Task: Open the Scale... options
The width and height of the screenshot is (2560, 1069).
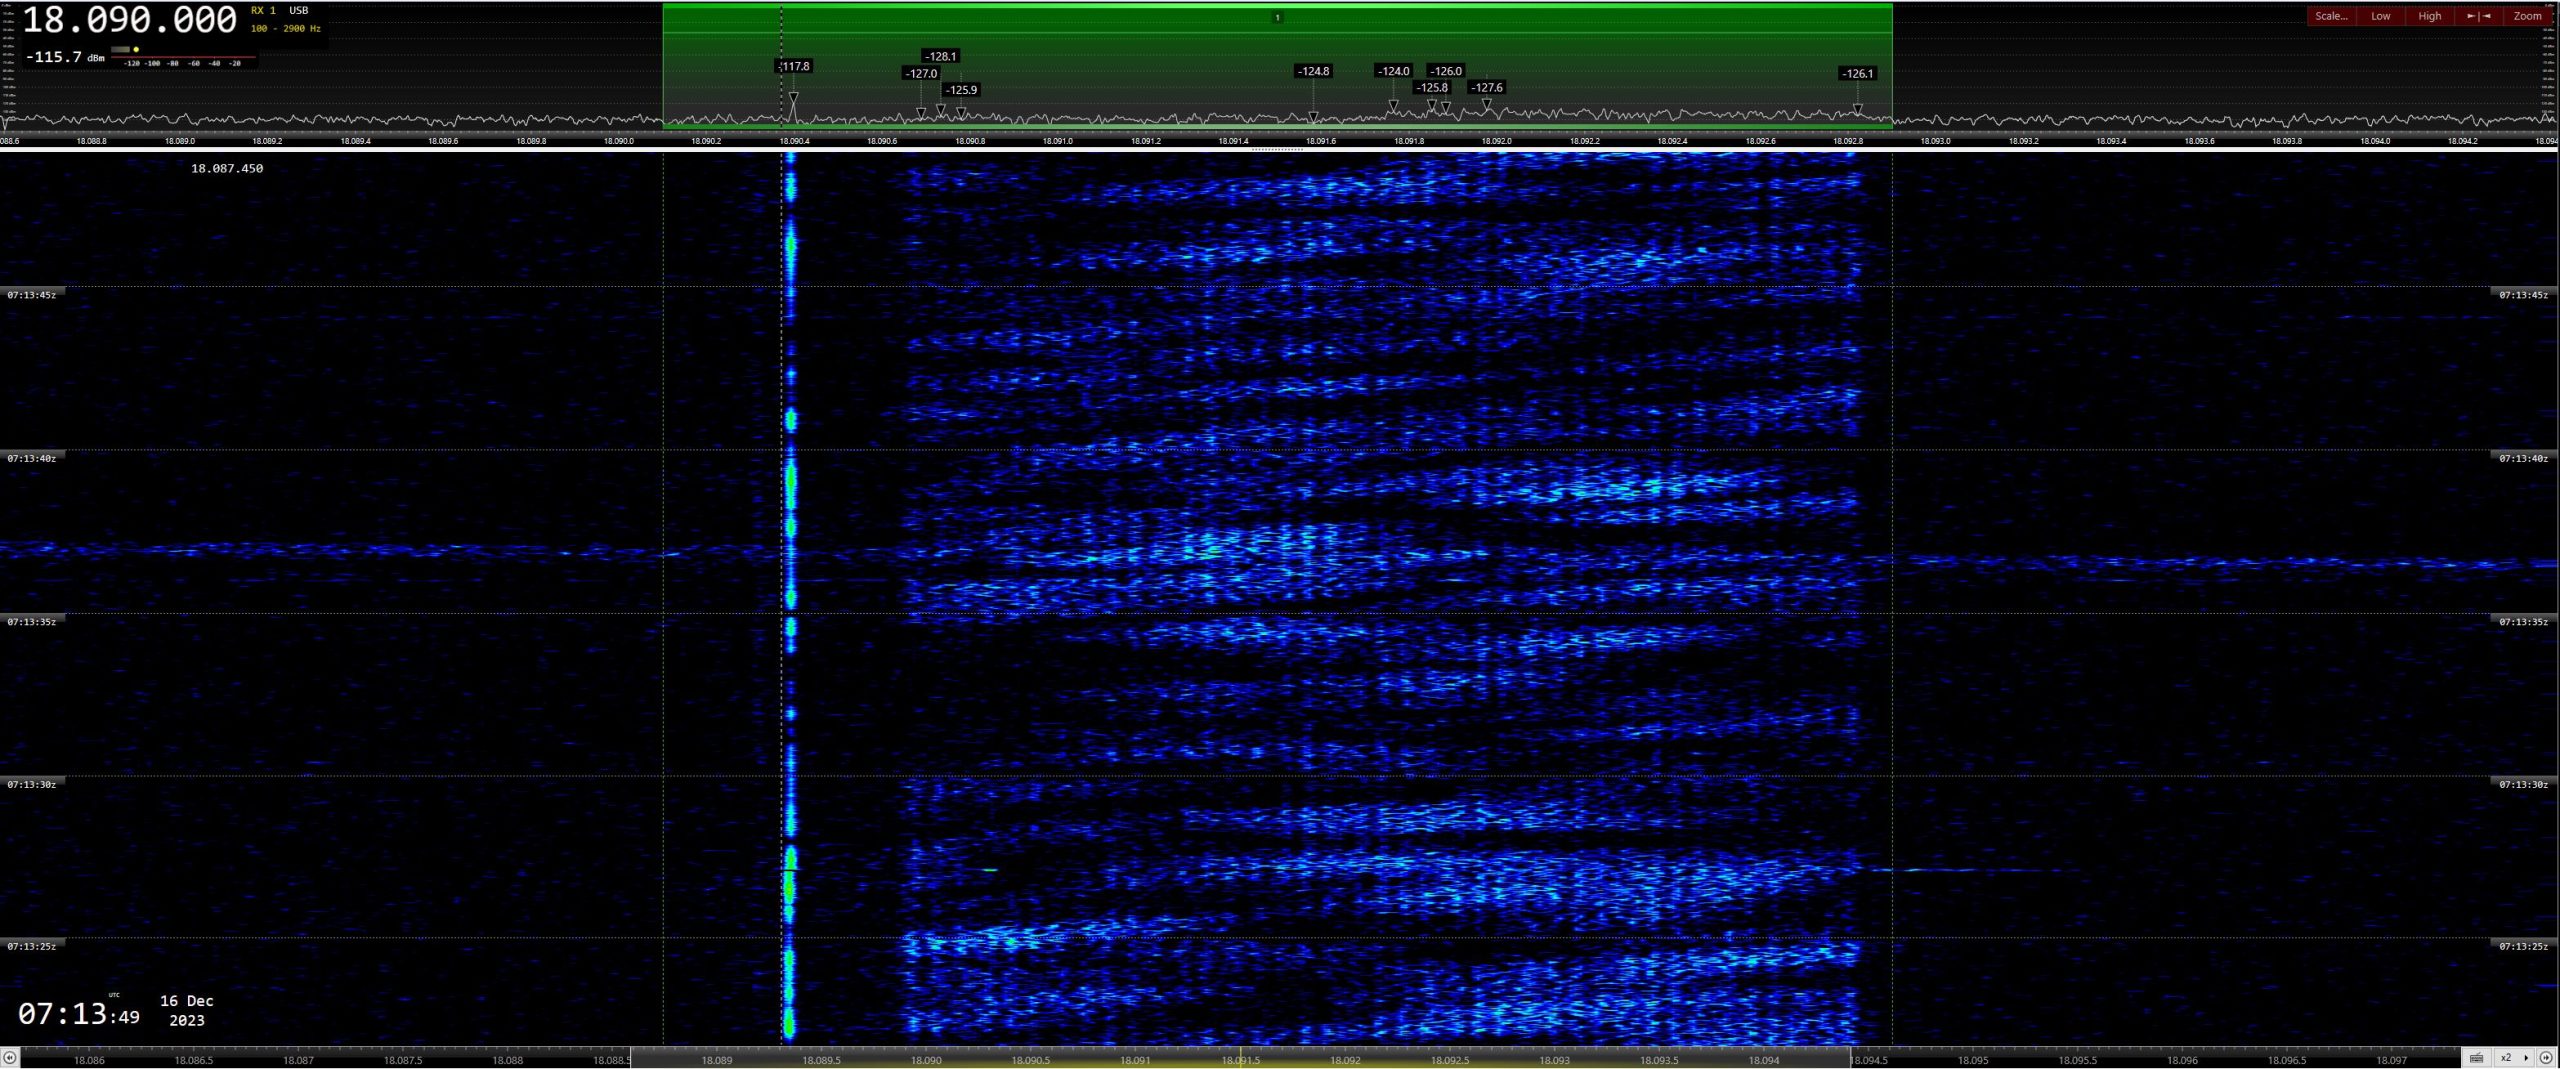Action: pyautogui.click(x=2331, y=16)
